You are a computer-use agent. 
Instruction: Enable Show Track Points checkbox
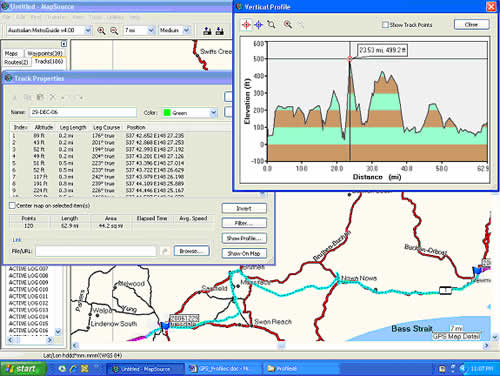click(x=385, y=25)
